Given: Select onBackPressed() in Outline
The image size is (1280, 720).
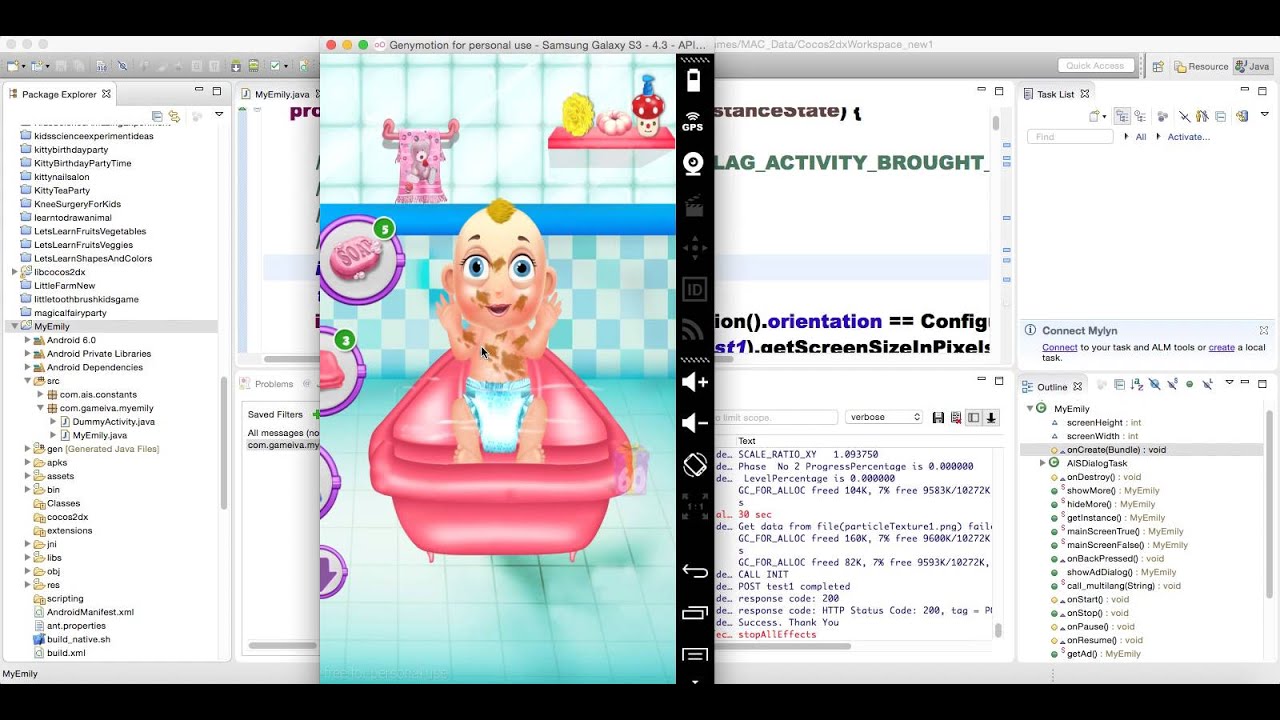Looking at the screenshot, I should coord(1107,558).
